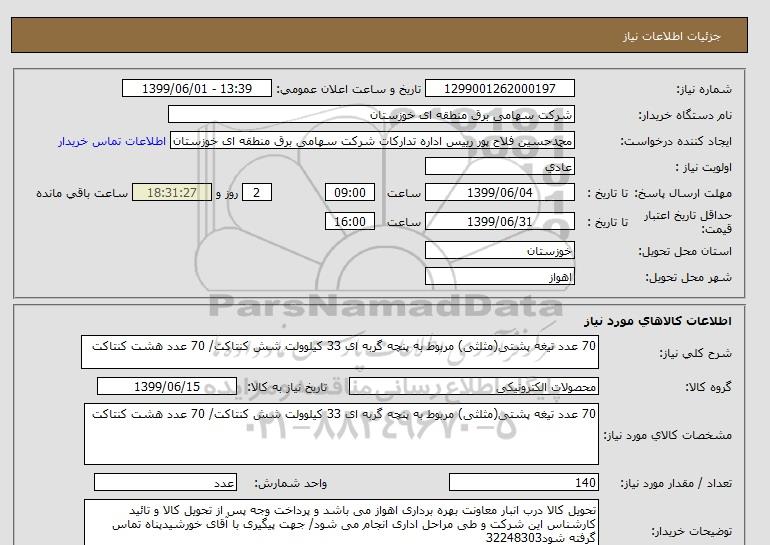770x545 pixels.
Task: Click the 09:00 response deadline time
Action: 352,193
